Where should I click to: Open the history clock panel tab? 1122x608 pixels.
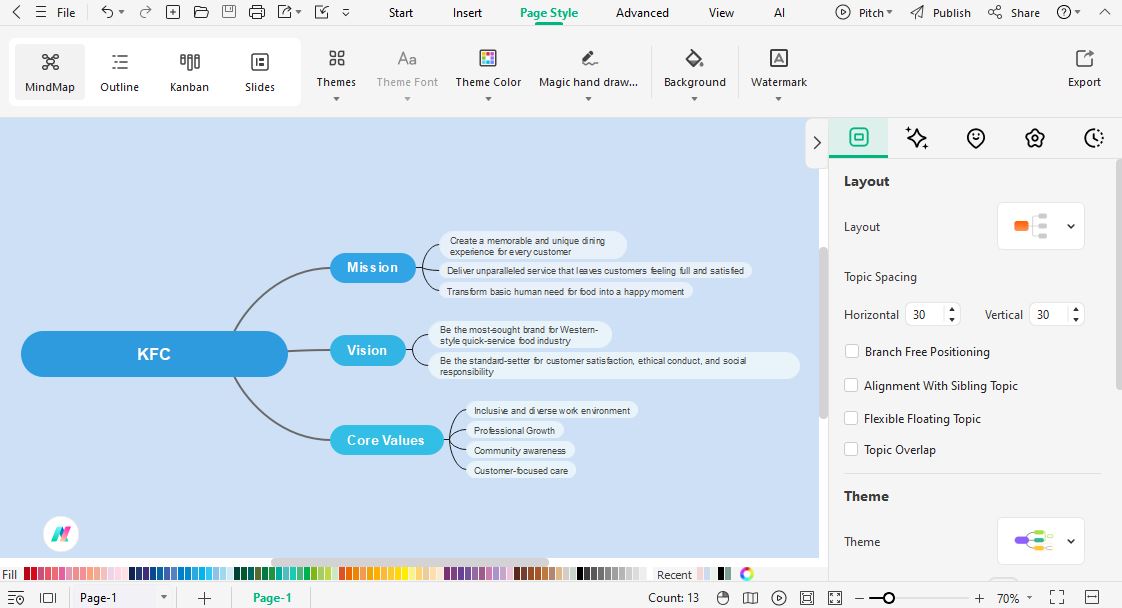[x=1093, y=138]
